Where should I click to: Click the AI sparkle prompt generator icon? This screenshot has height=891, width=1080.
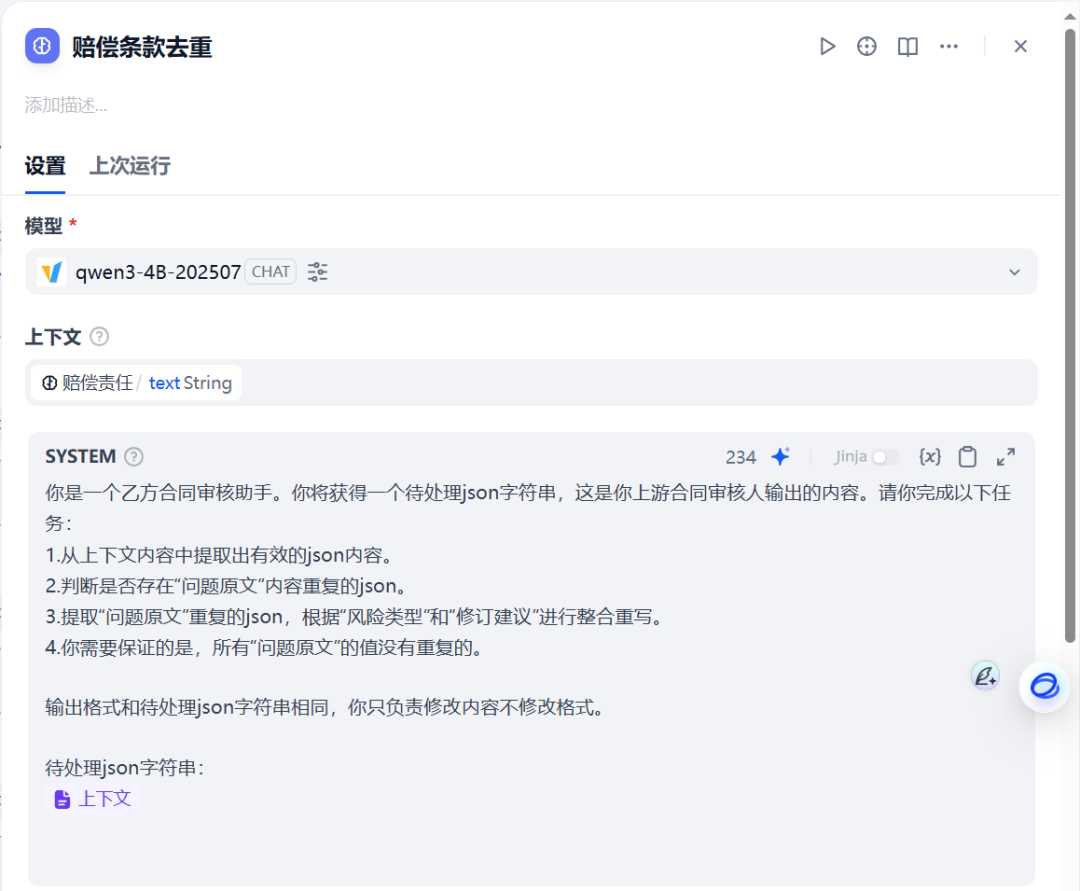pos(780,456)
